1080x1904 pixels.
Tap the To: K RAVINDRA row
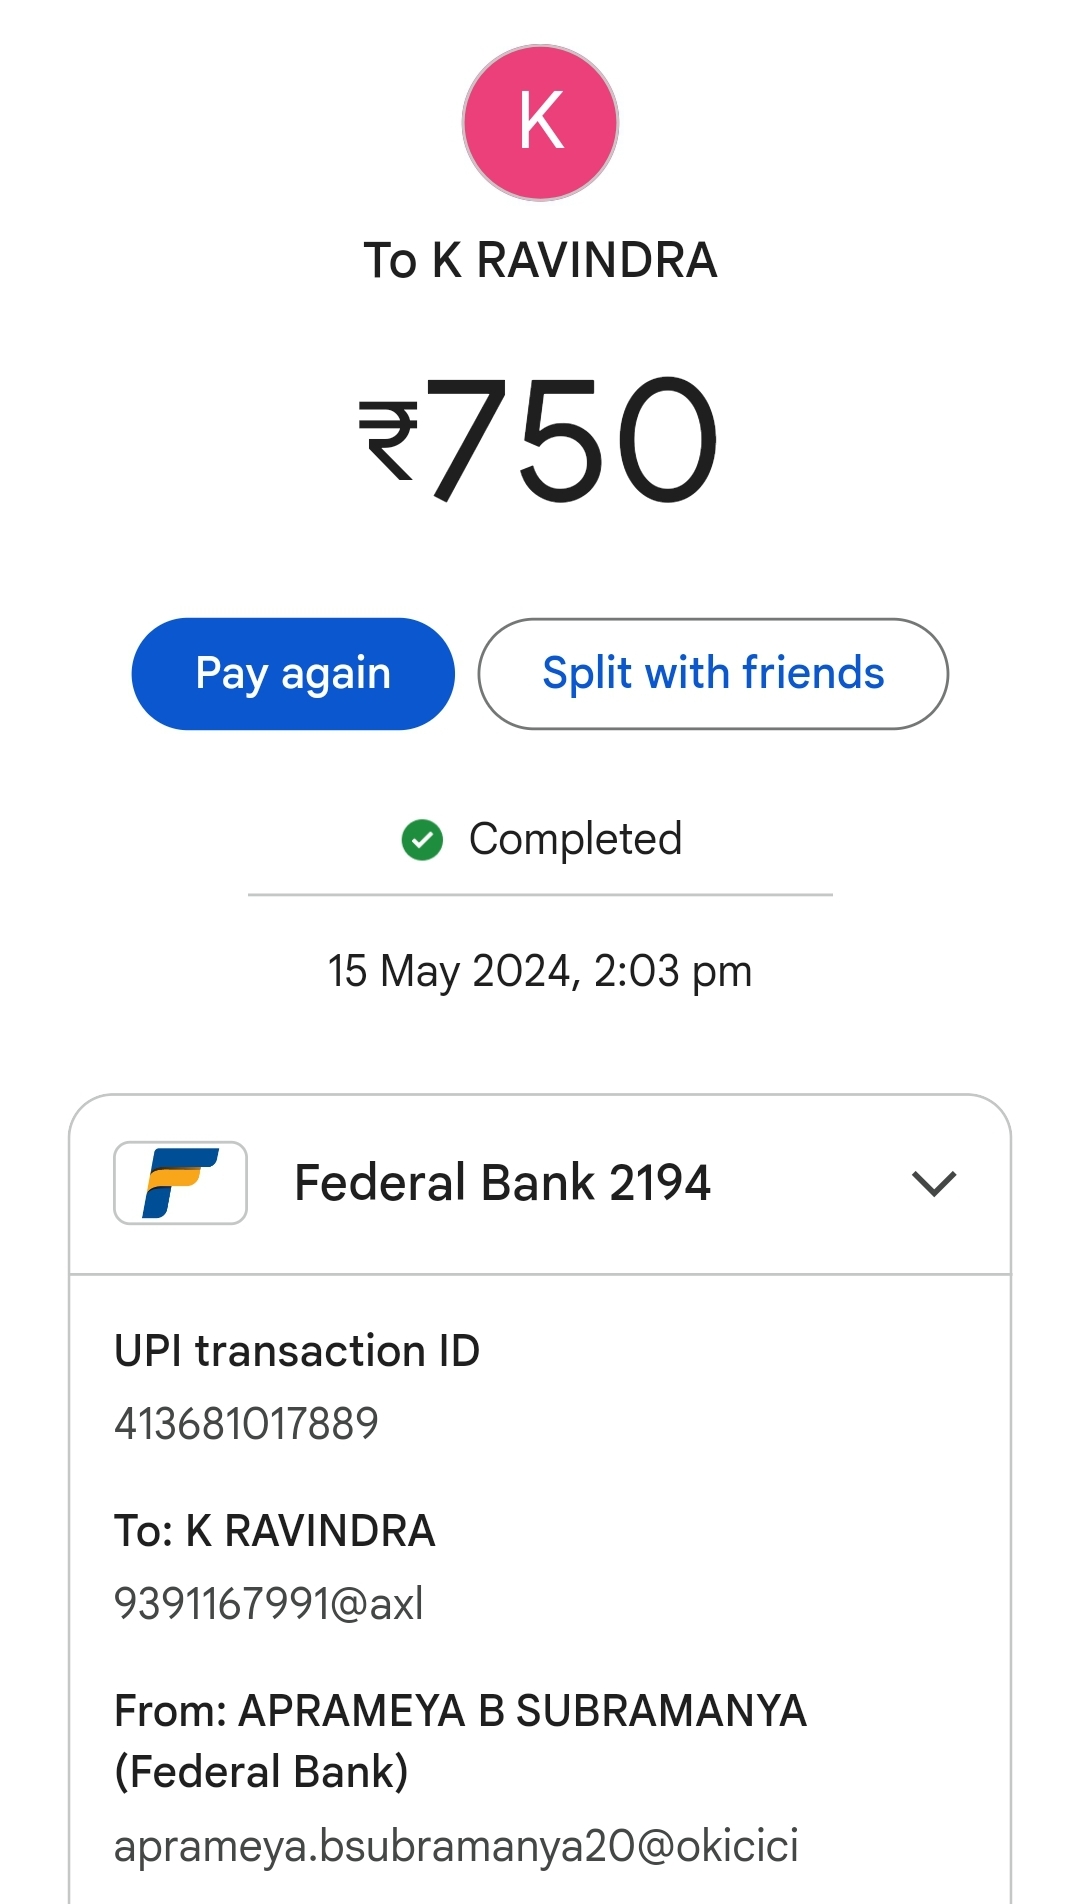tap(275, 1531)
